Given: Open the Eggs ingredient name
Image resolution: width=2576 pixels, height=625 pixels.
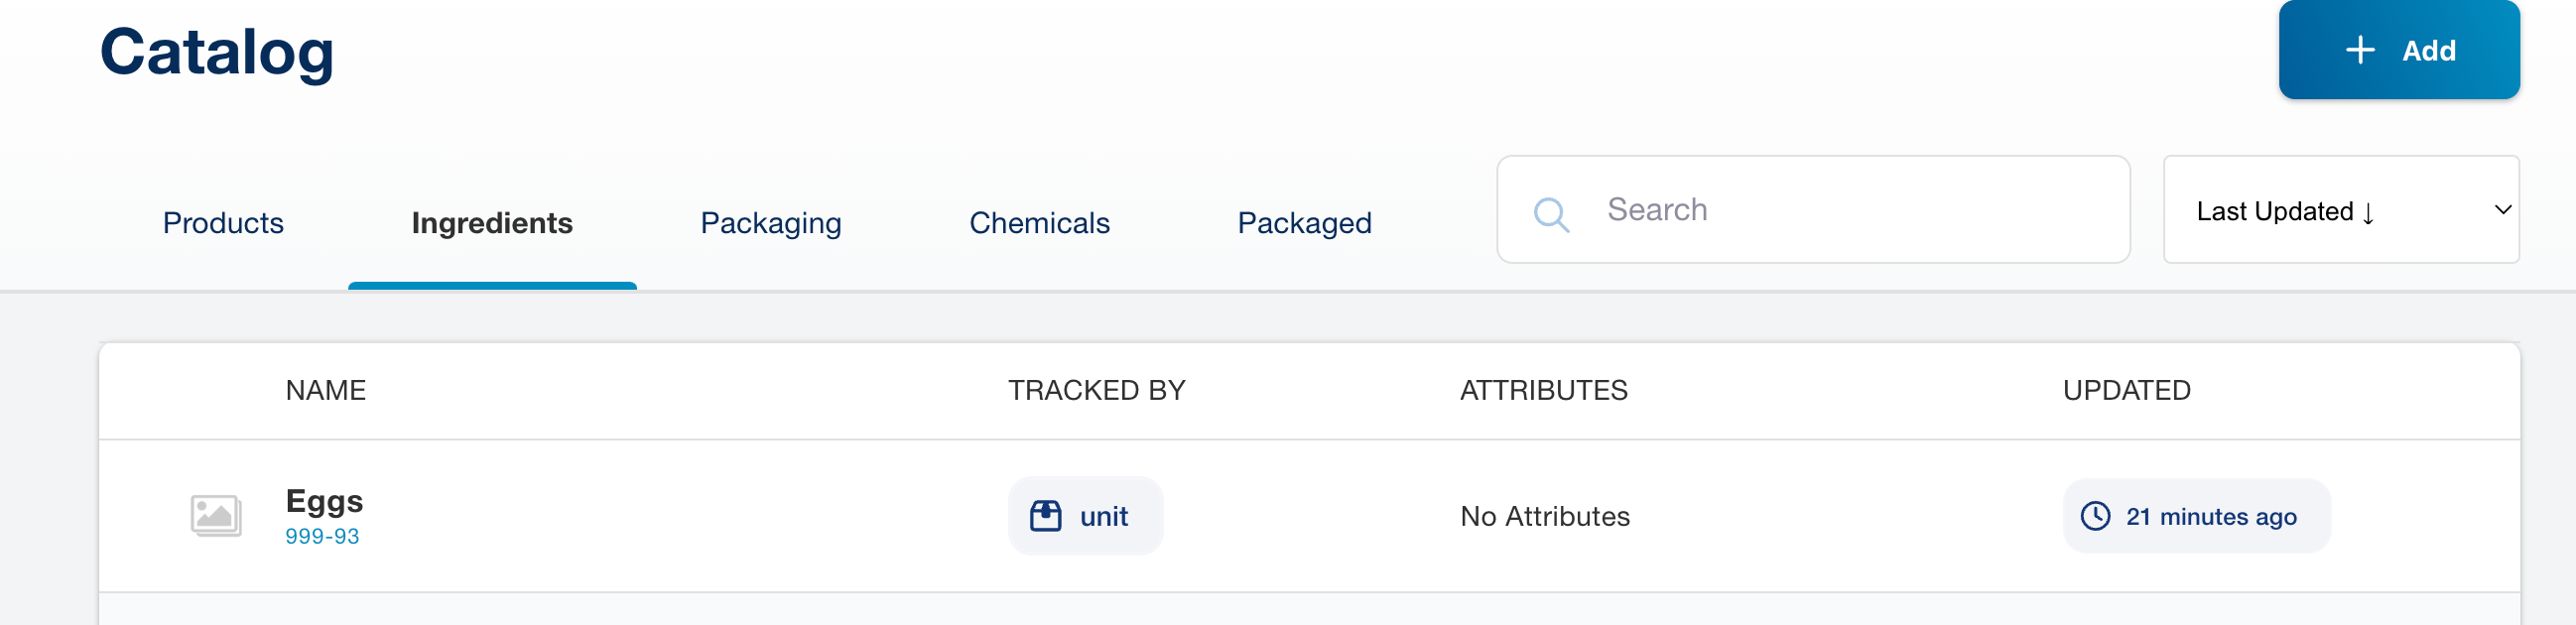Looking at the screenshot, I should point(324,501).
